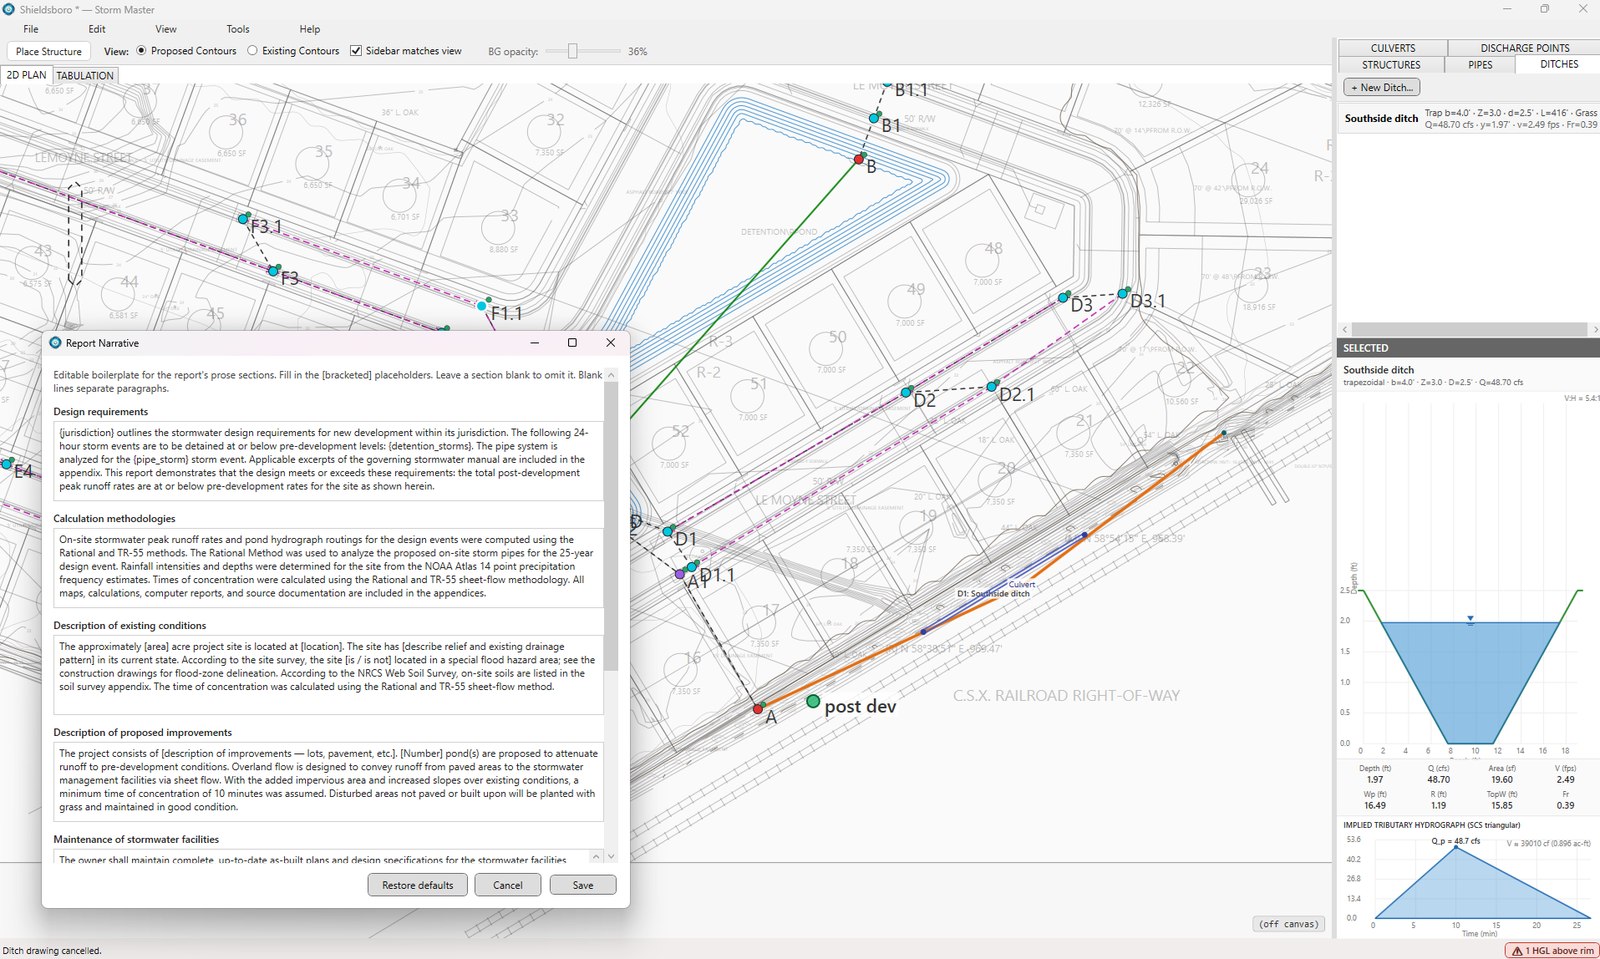Select structure node D2 on plan

[x=907, y=392]
